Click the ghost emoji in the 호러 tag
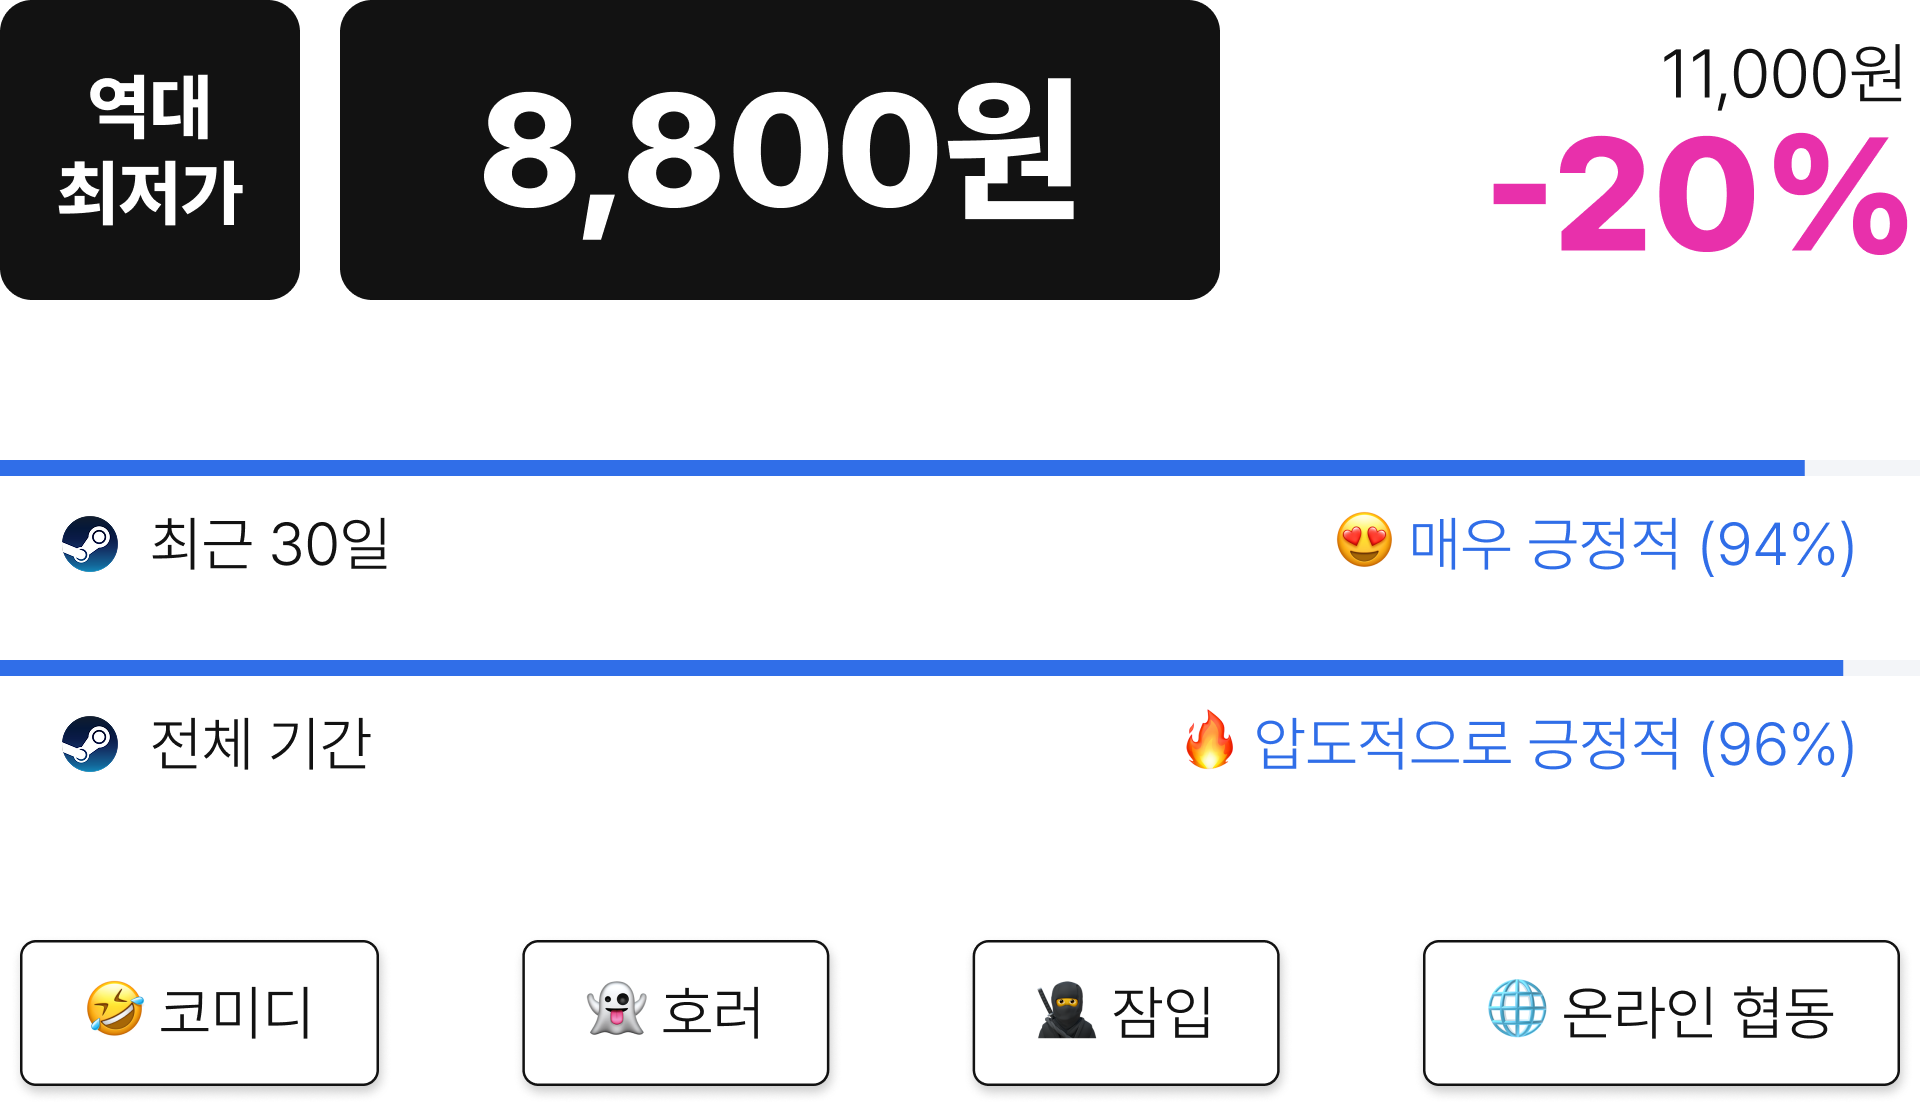 tap(616, 1009)
